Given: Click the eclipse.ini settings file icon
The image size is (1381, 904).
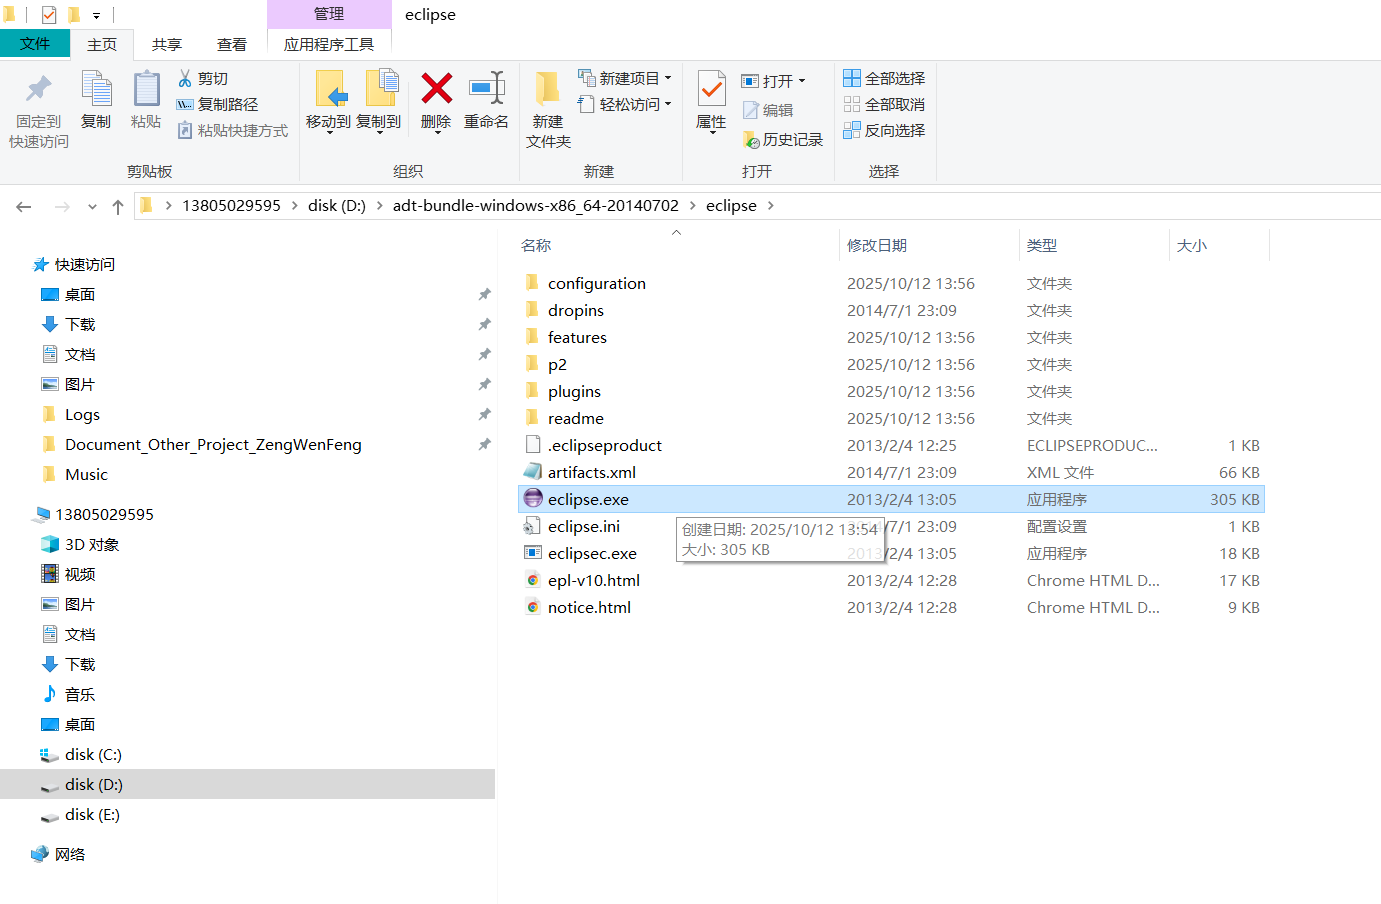Looking at the screenshot, I should 533,525.
